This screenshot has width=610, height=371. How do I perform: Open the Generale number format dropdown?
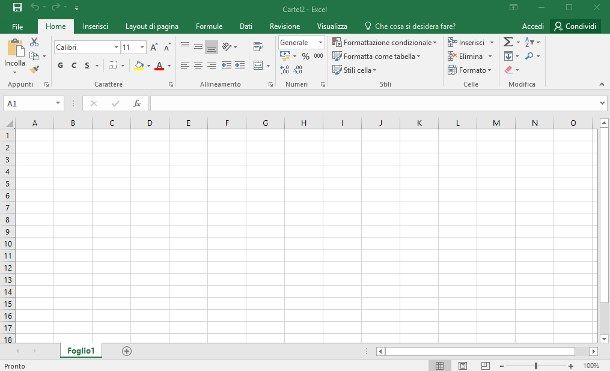pos(321,42)
